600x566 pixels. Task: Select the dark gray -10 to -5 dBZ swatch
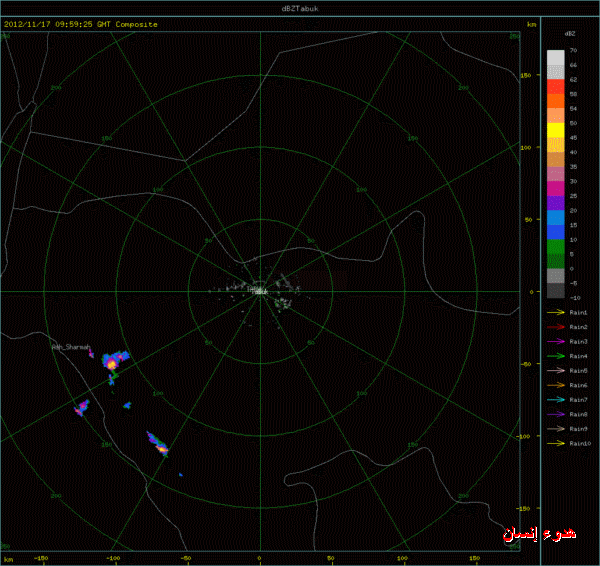click(556, 290)
